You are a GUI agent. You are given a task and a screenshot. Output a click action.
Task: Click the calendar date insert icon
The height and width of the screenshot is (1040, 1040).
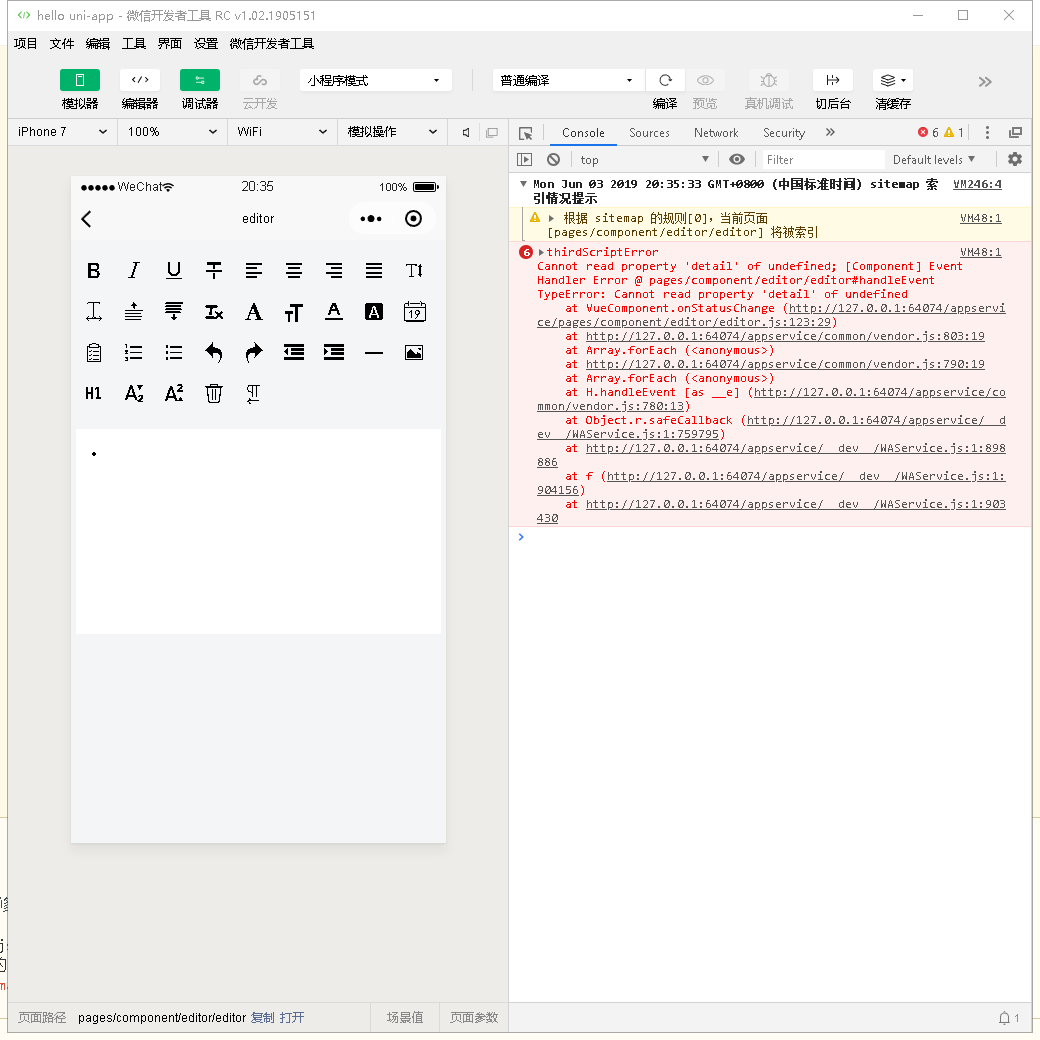415,312
